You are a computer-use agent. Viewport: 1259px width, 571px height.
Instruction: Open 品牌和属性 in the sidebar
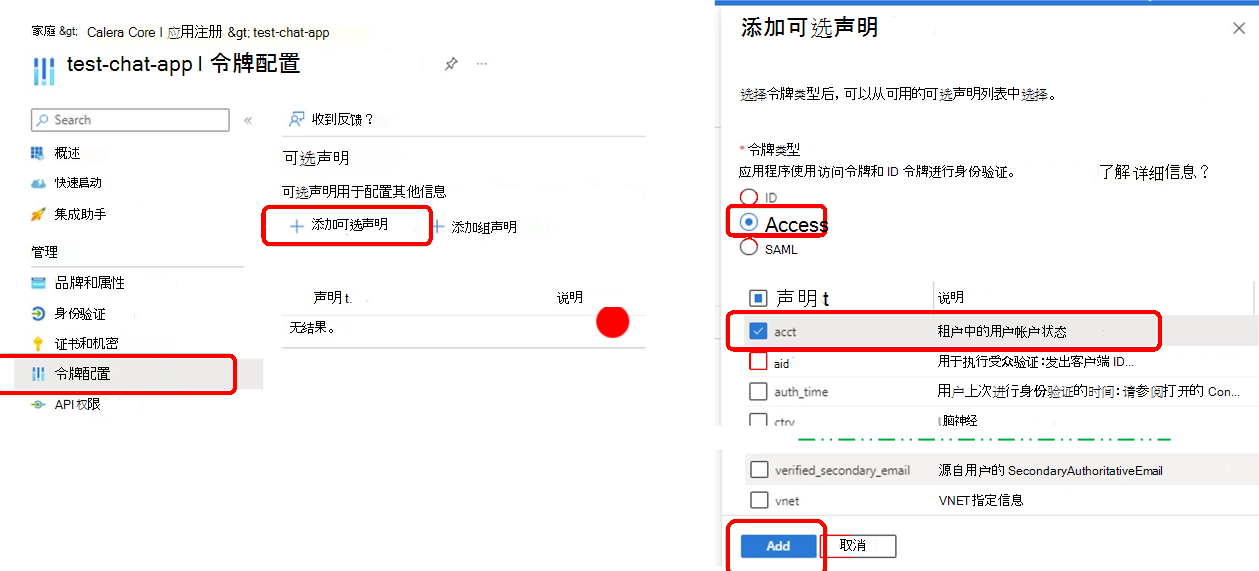tap(90, 283)
